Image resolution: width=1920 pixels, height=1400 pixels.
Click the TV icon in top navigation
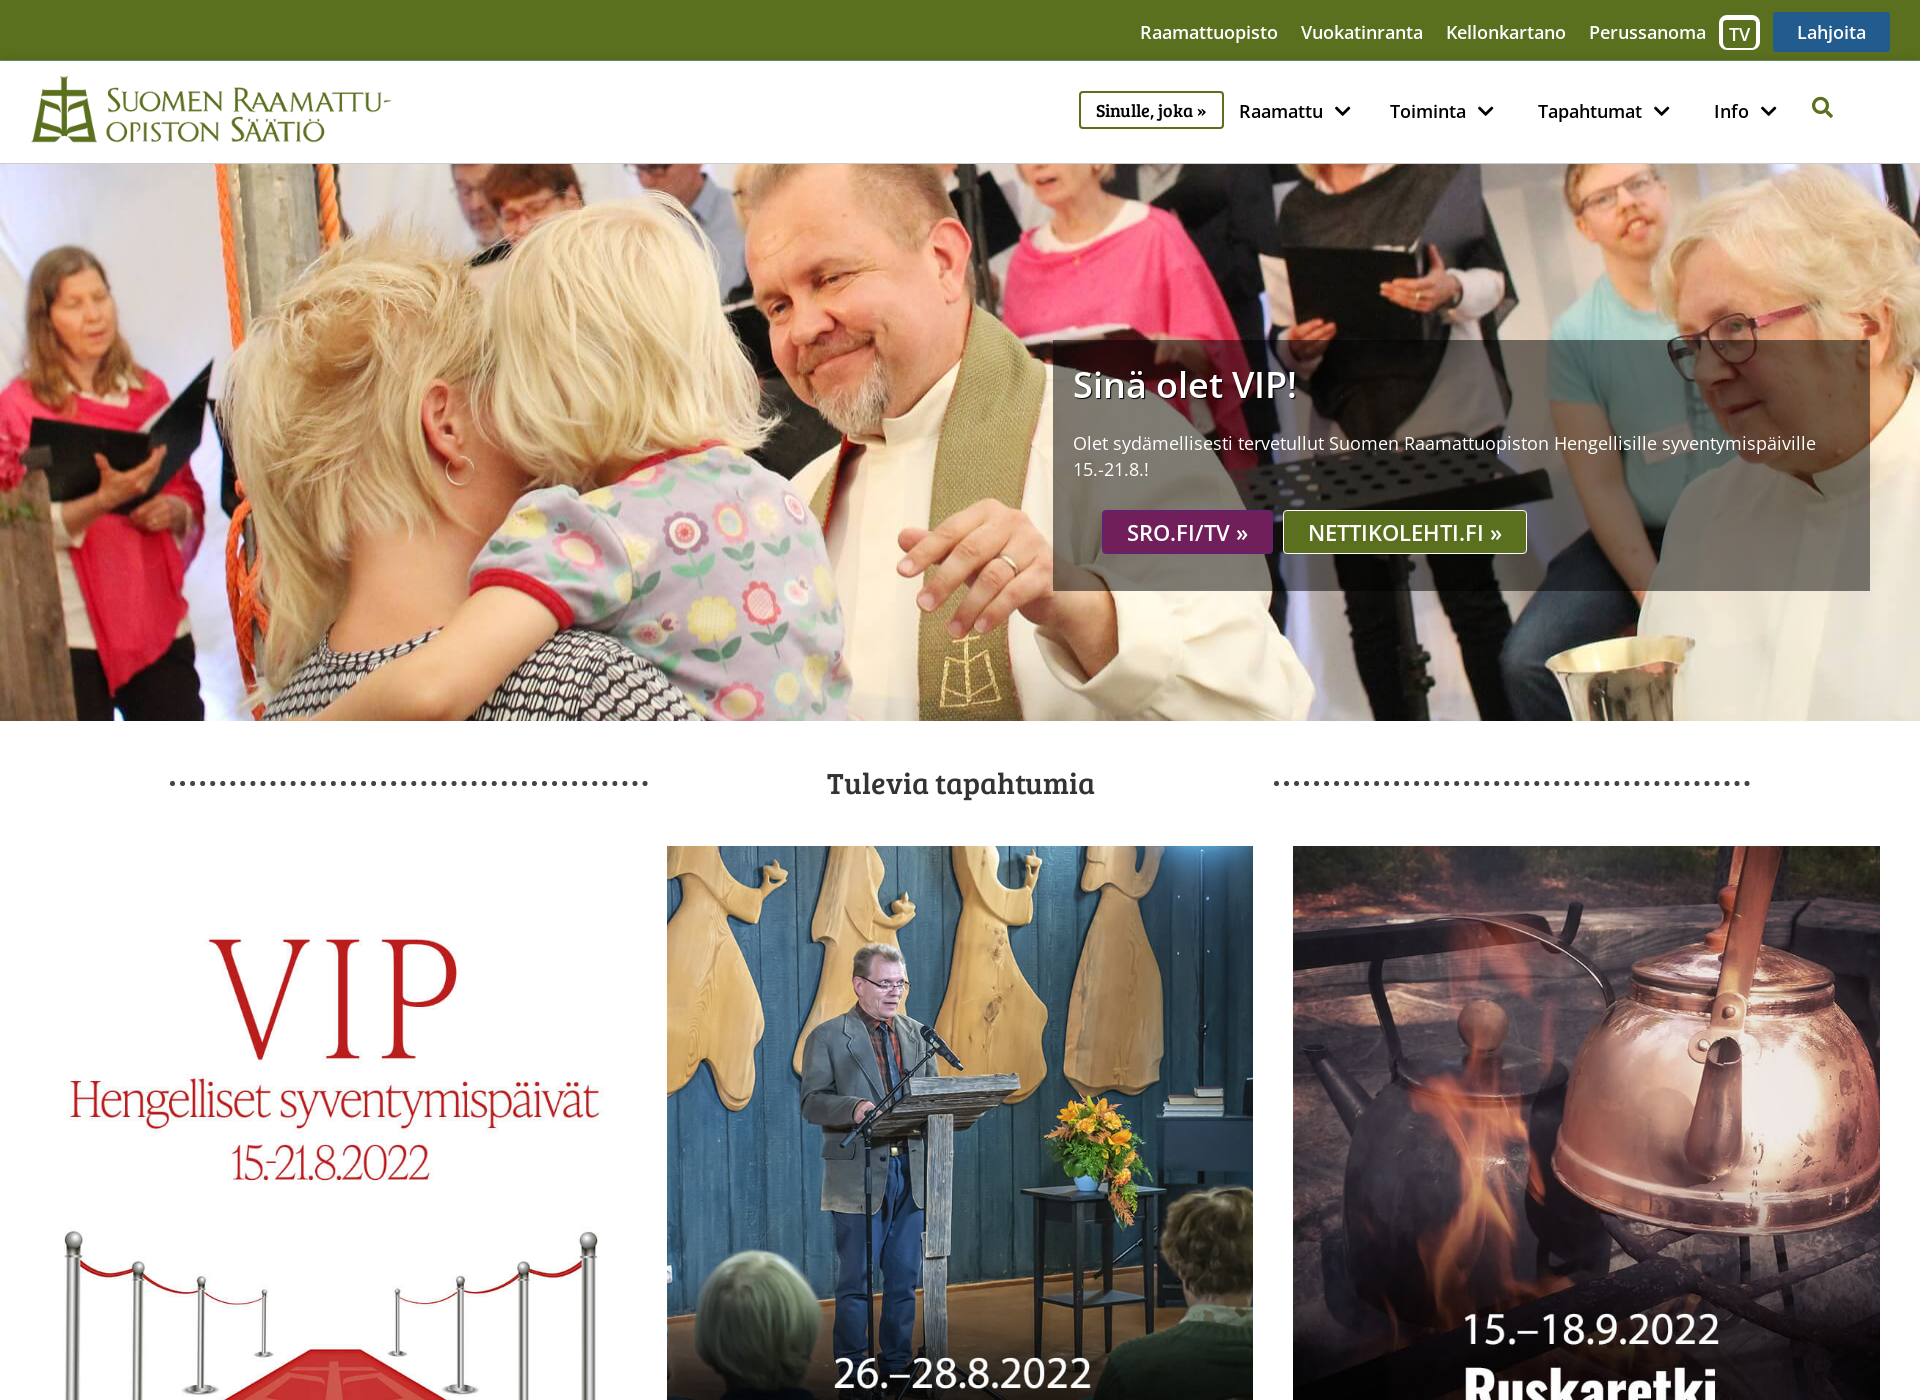[x=1737, y=30]
